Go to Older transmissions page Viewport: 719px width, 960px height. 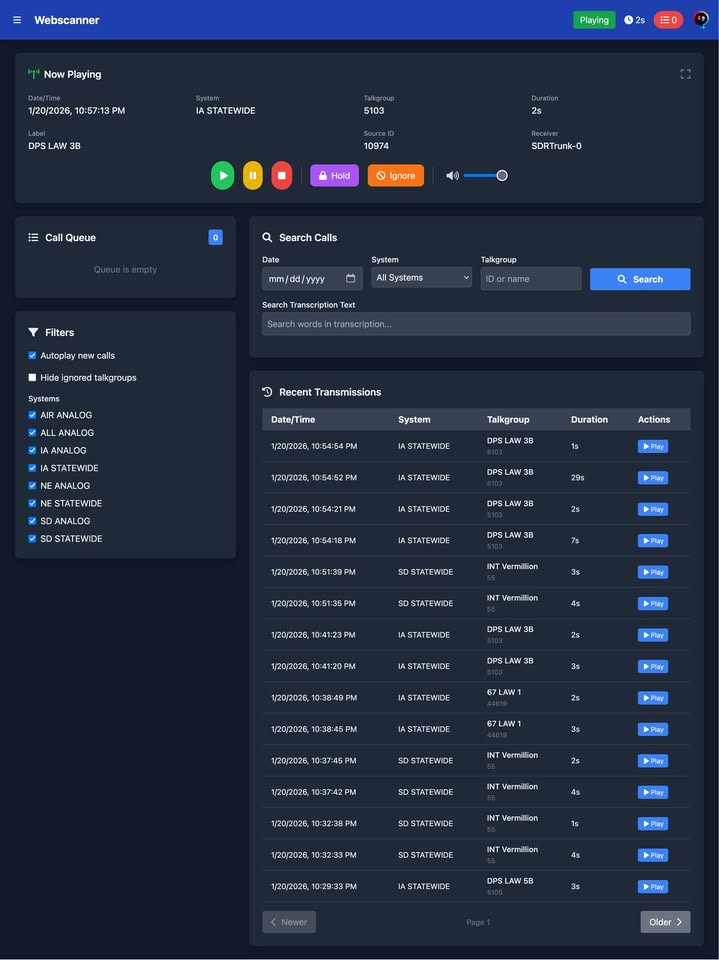(x=665, y=922)
